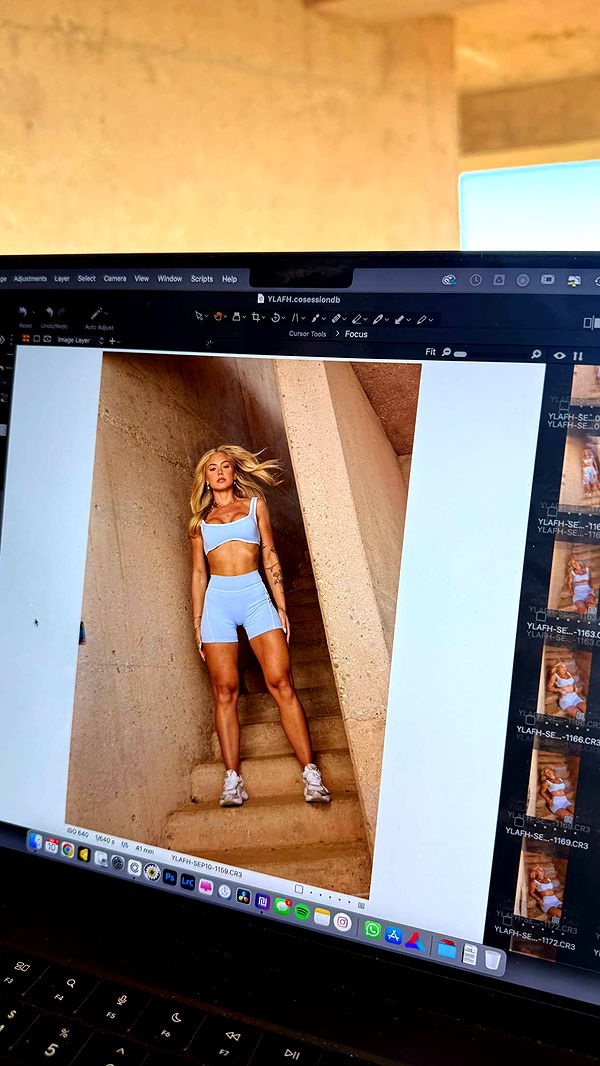Click the browser search magnifier icon

(x=536, y=354)
